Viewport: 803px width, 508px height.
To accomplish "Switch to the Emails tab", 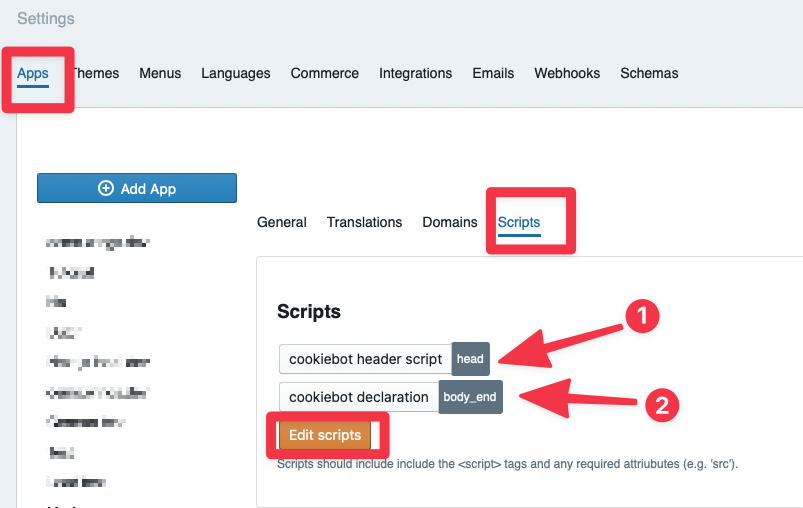I will click(493, 73).
